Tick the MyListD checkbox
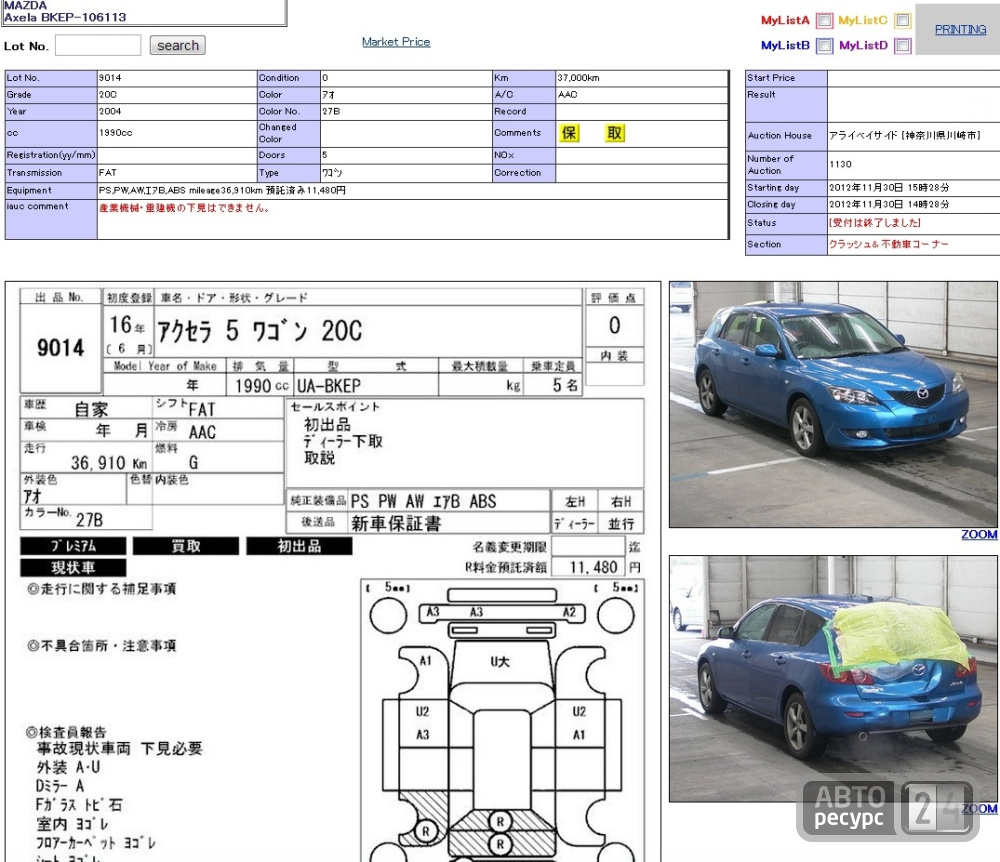 coord(902,45)
